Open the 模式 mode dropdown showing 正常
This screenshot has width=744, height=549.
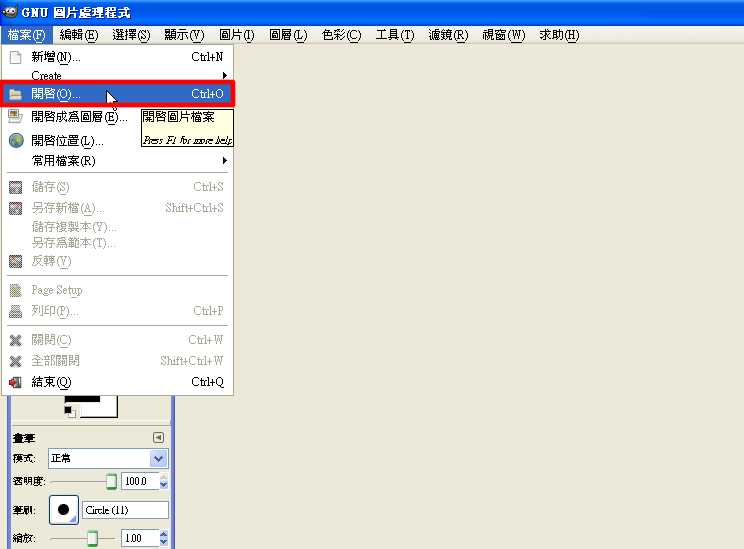point(108,458)
